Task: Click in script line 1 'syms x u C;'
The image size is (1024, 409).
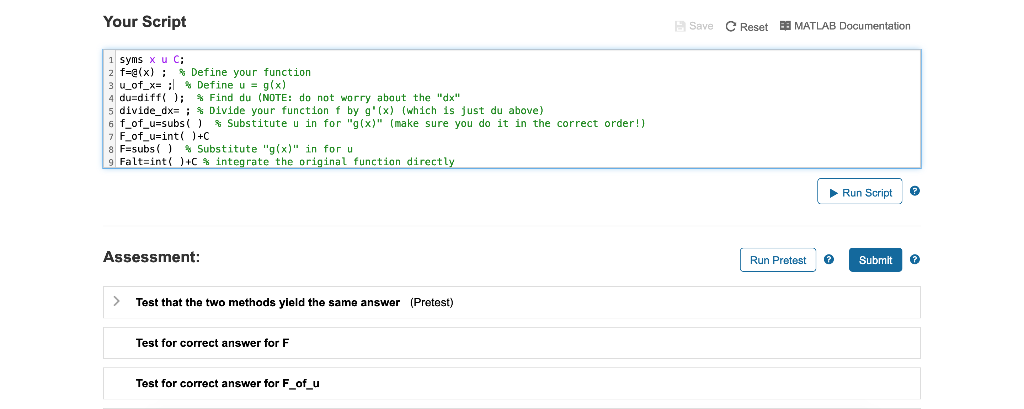Action: tap(152, 59)
